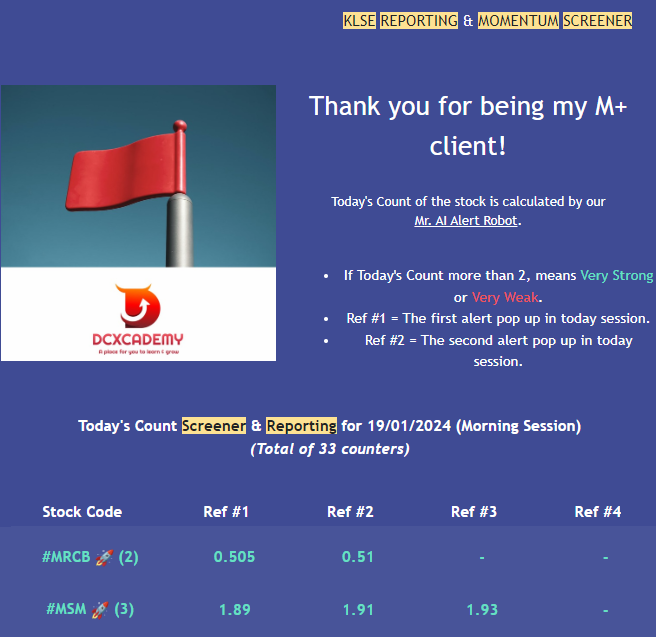Select the MRCB Ref #1 value 0.505
The height and width of the screenshot is (637, 656).
point(234,557)
